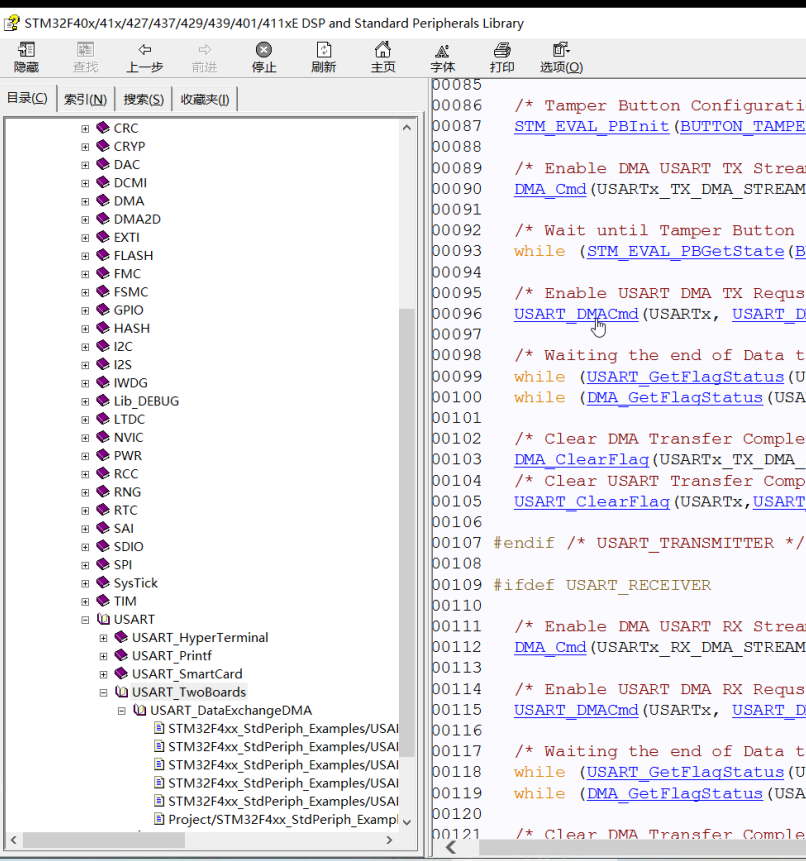The width and height of the screenshot is (806, 861).
Task: Switch to the Search (搜索) tab
Action: (143, 99)
